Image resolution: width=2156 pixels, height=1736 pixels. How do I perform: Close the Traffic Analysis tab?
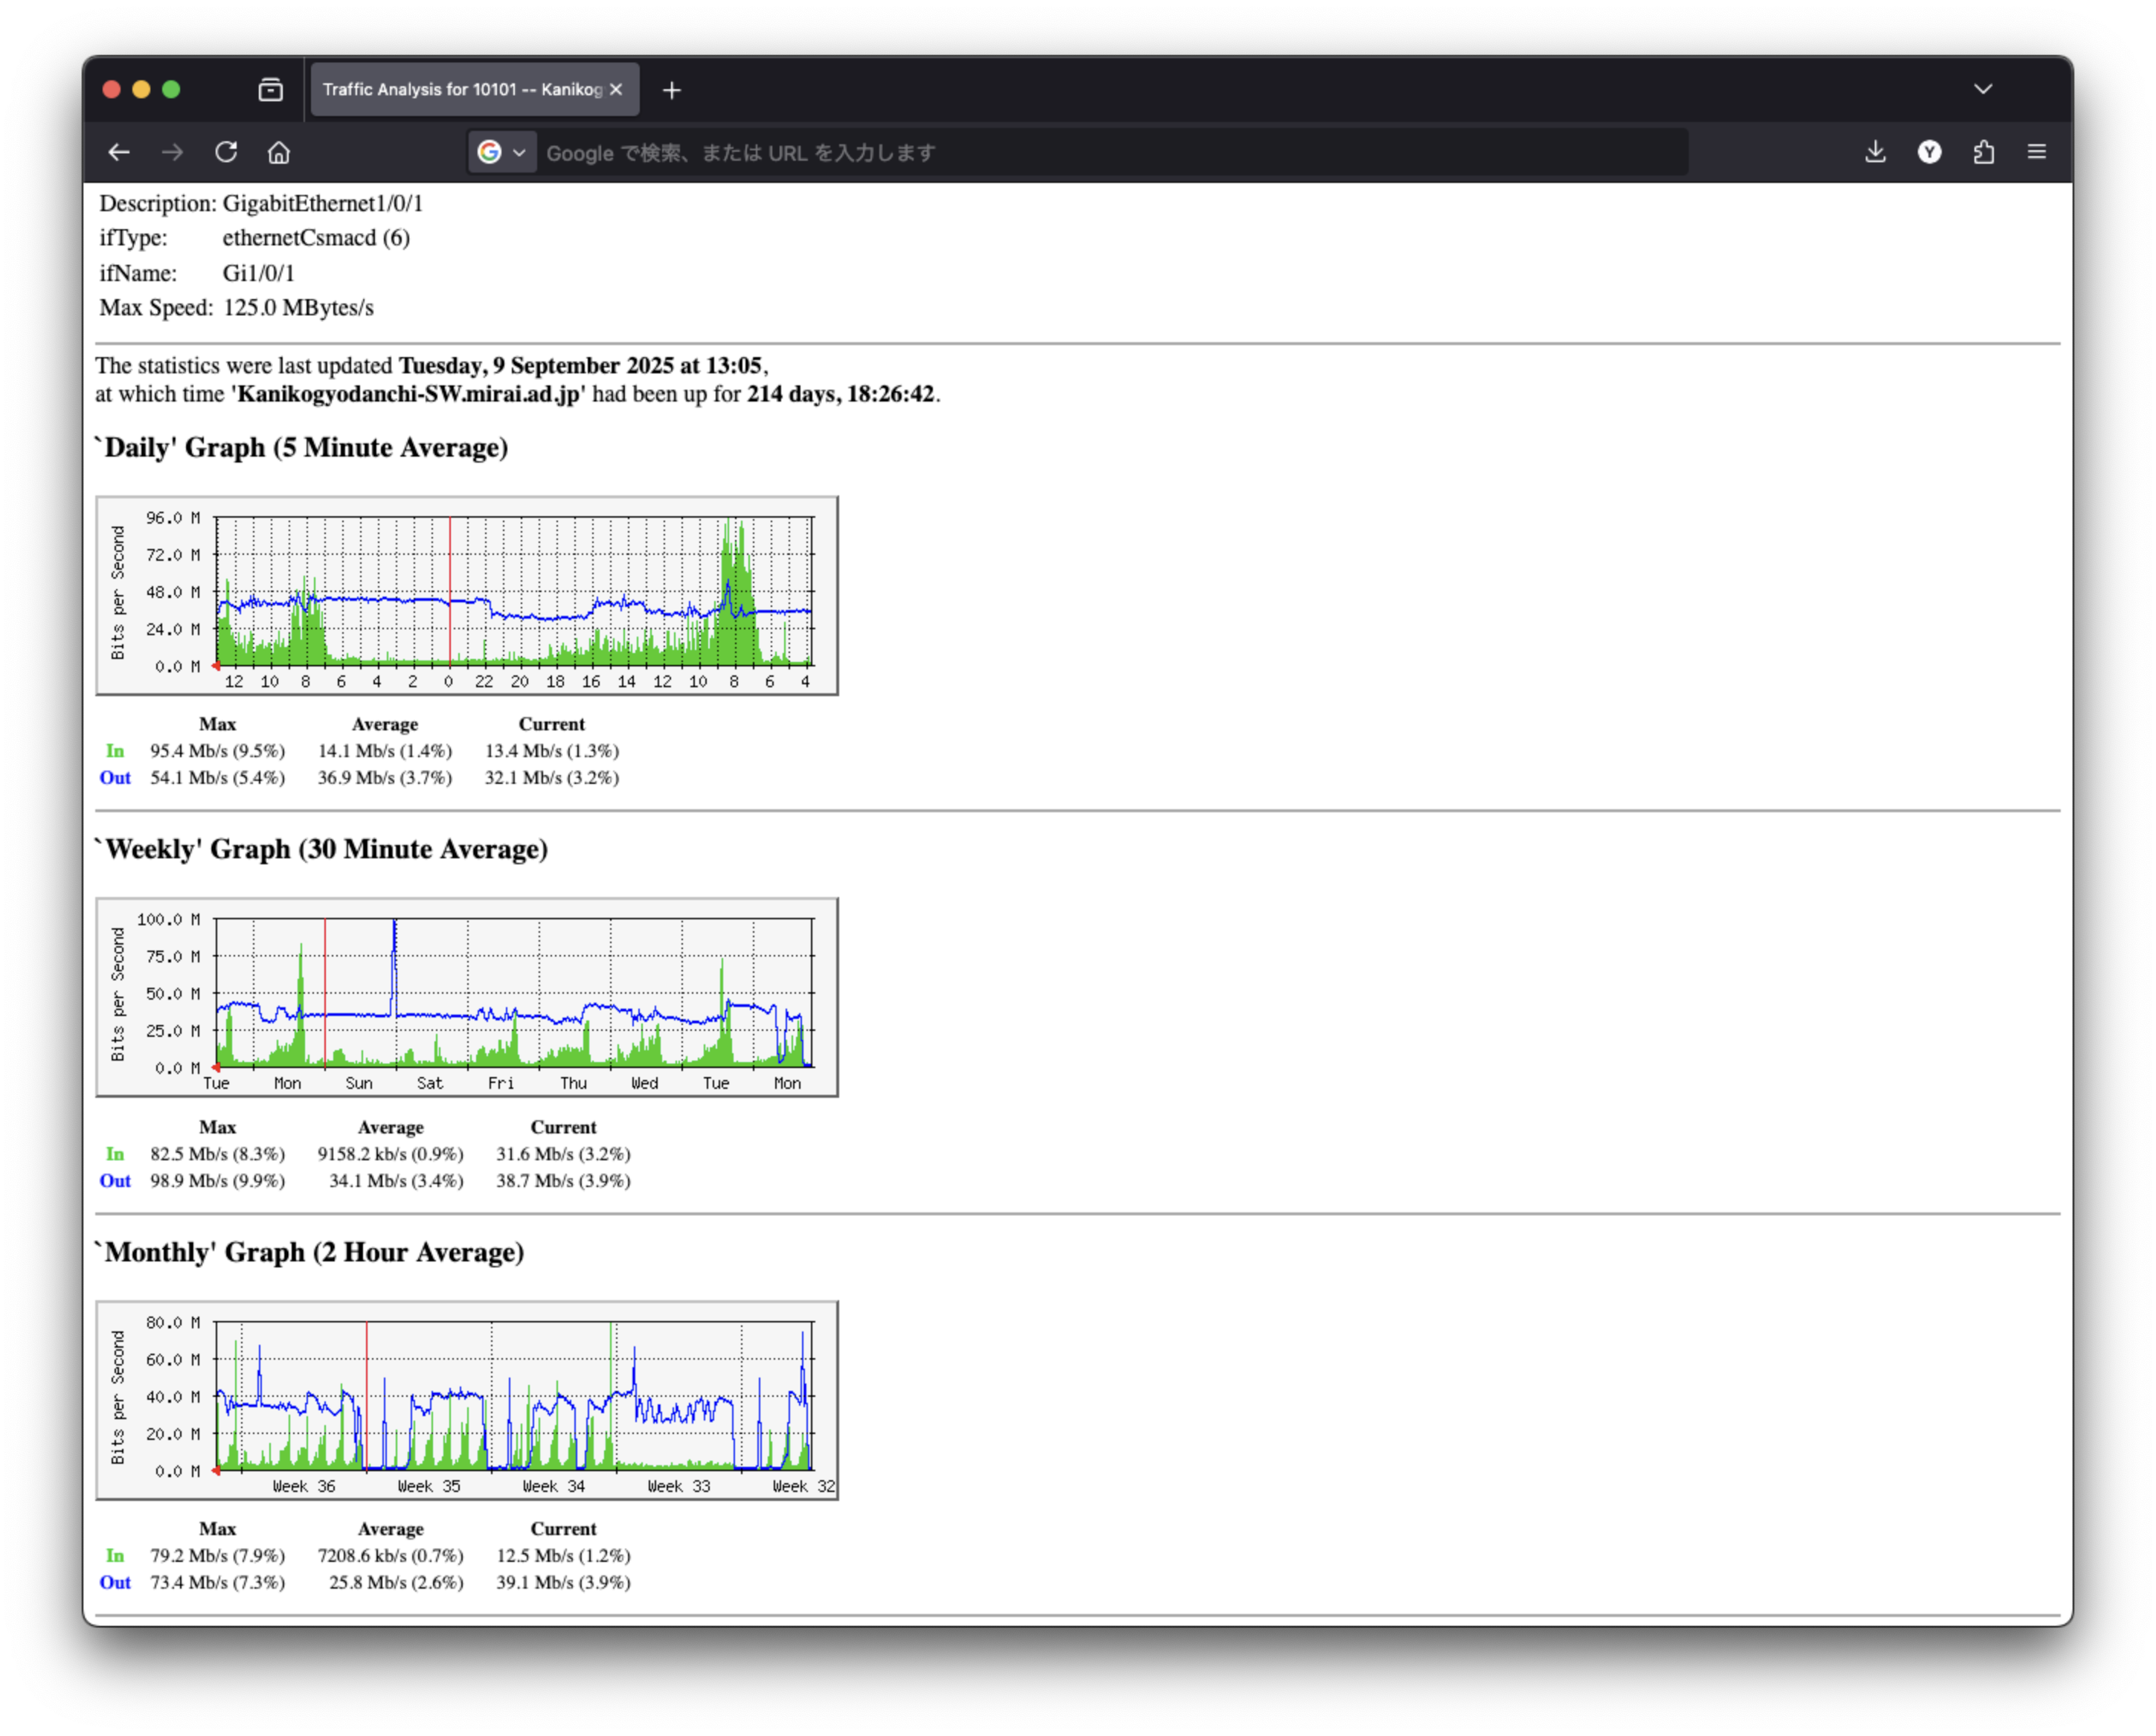point(616,90)
